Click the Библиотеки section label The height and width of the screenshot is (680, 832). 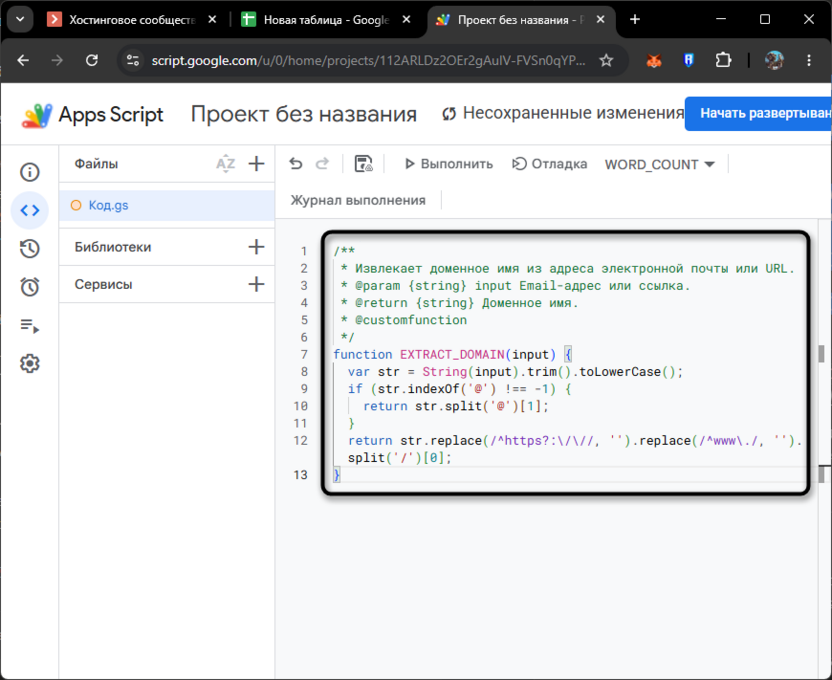[x=112, y=247]
